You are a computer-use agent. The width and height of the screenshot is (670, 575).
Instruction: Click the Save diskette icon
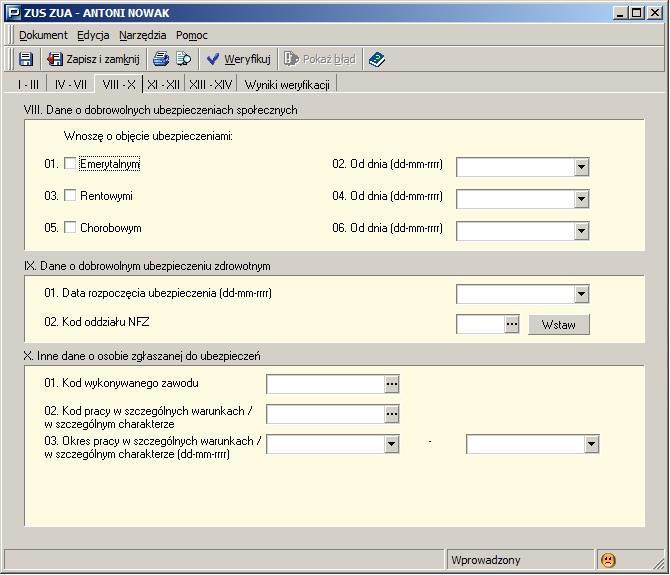point(26,59)
